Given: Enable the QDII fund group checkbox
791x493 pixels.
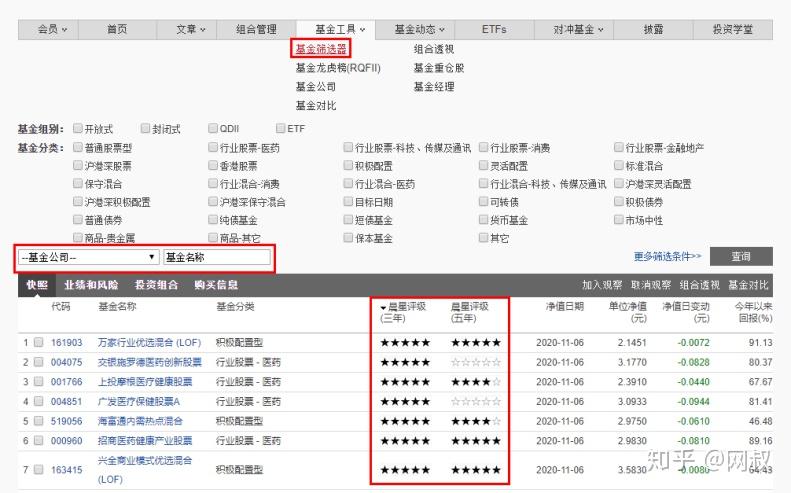Looking at the screenshot, I should coord(213,129).
